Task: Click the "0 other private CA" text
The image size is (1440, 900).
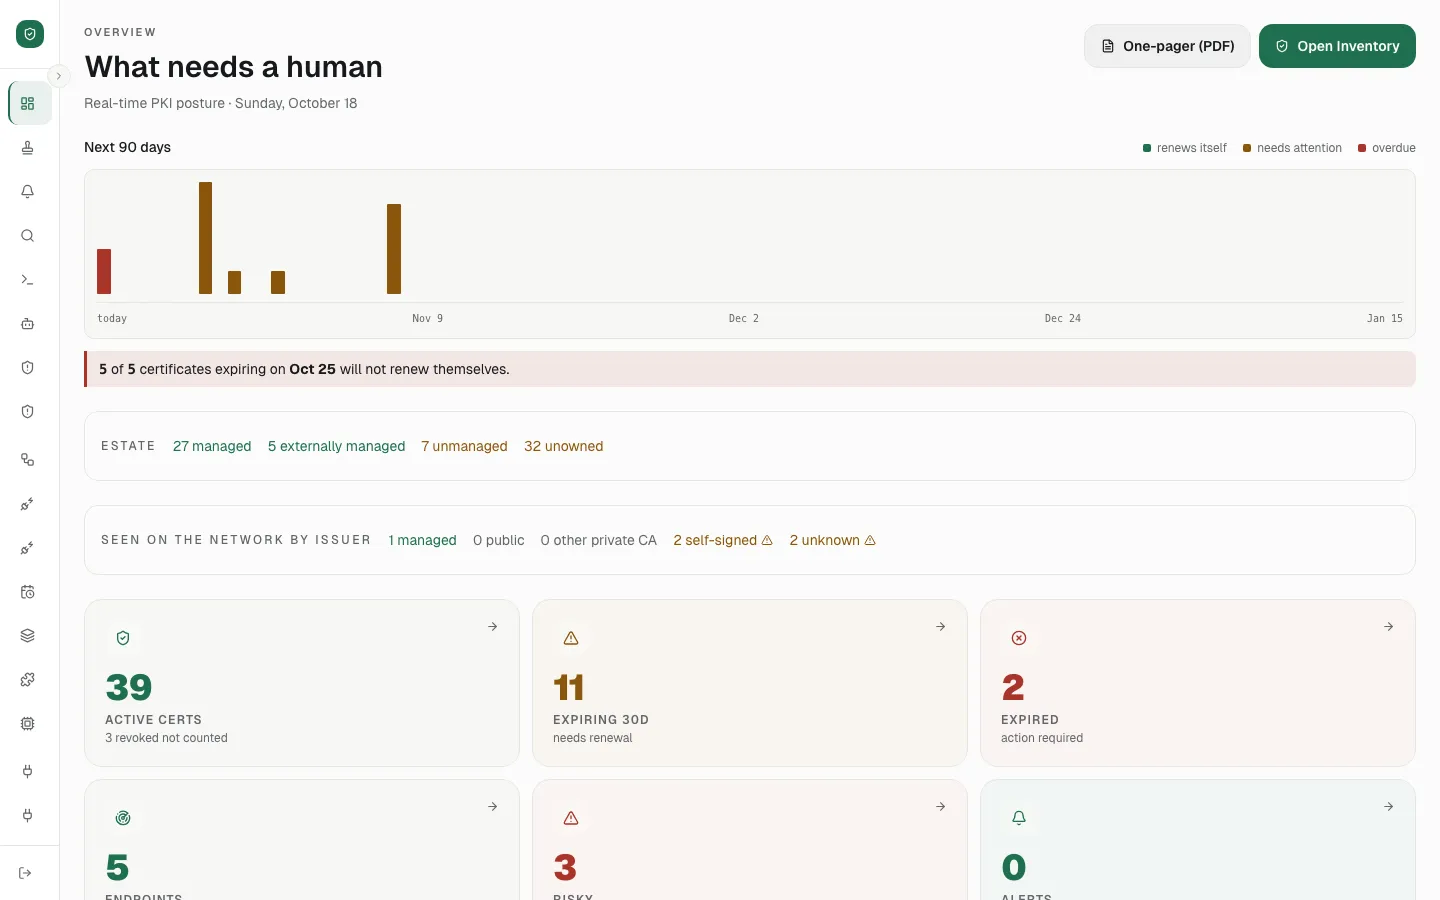Action: click(x=599, y=540)
